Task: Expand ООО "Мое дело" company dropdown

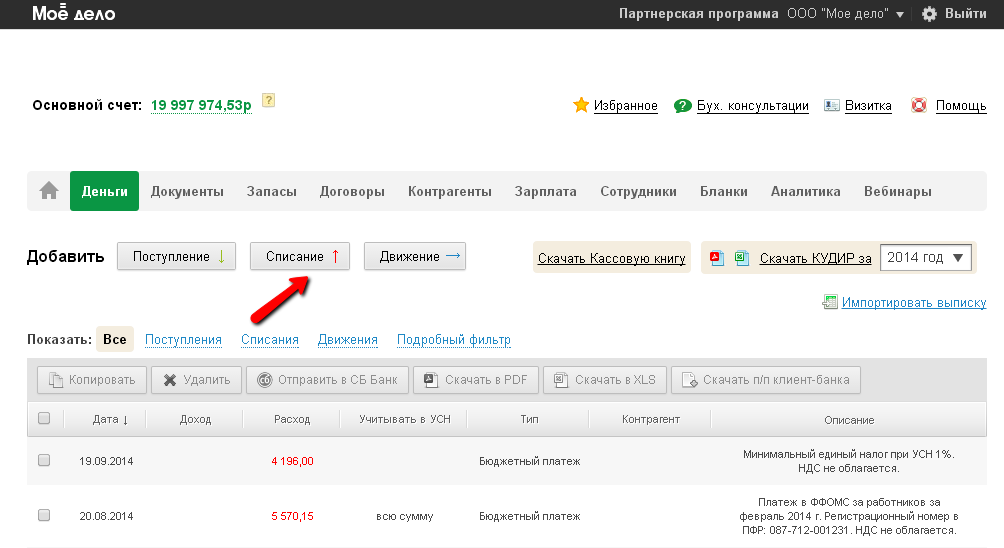Action: click(845, 14)
